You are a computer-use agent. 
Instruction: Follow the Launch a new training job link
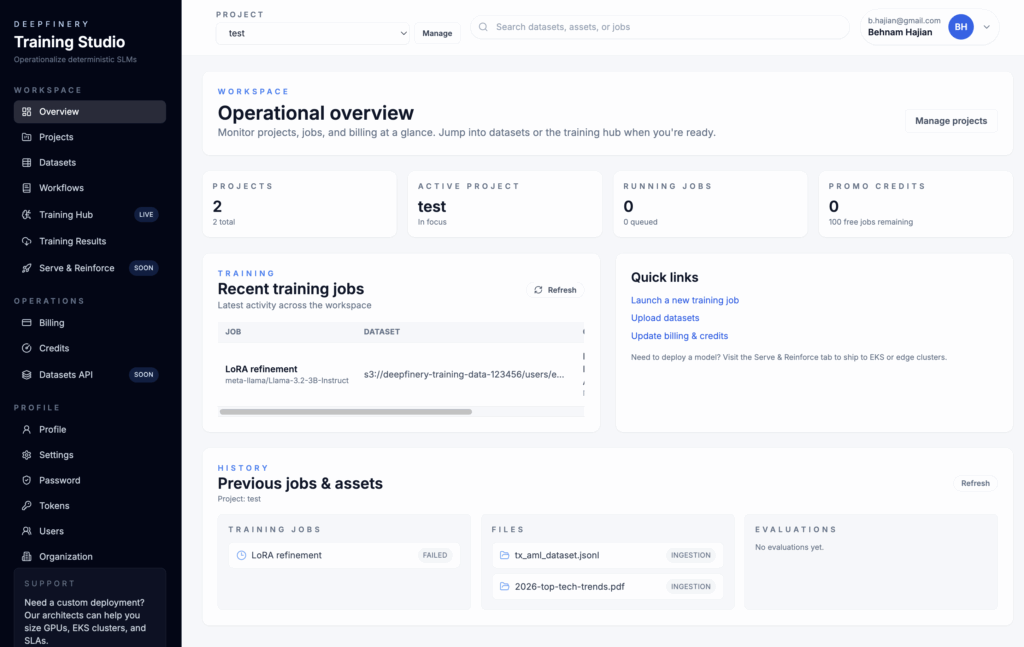click(684, 300)
